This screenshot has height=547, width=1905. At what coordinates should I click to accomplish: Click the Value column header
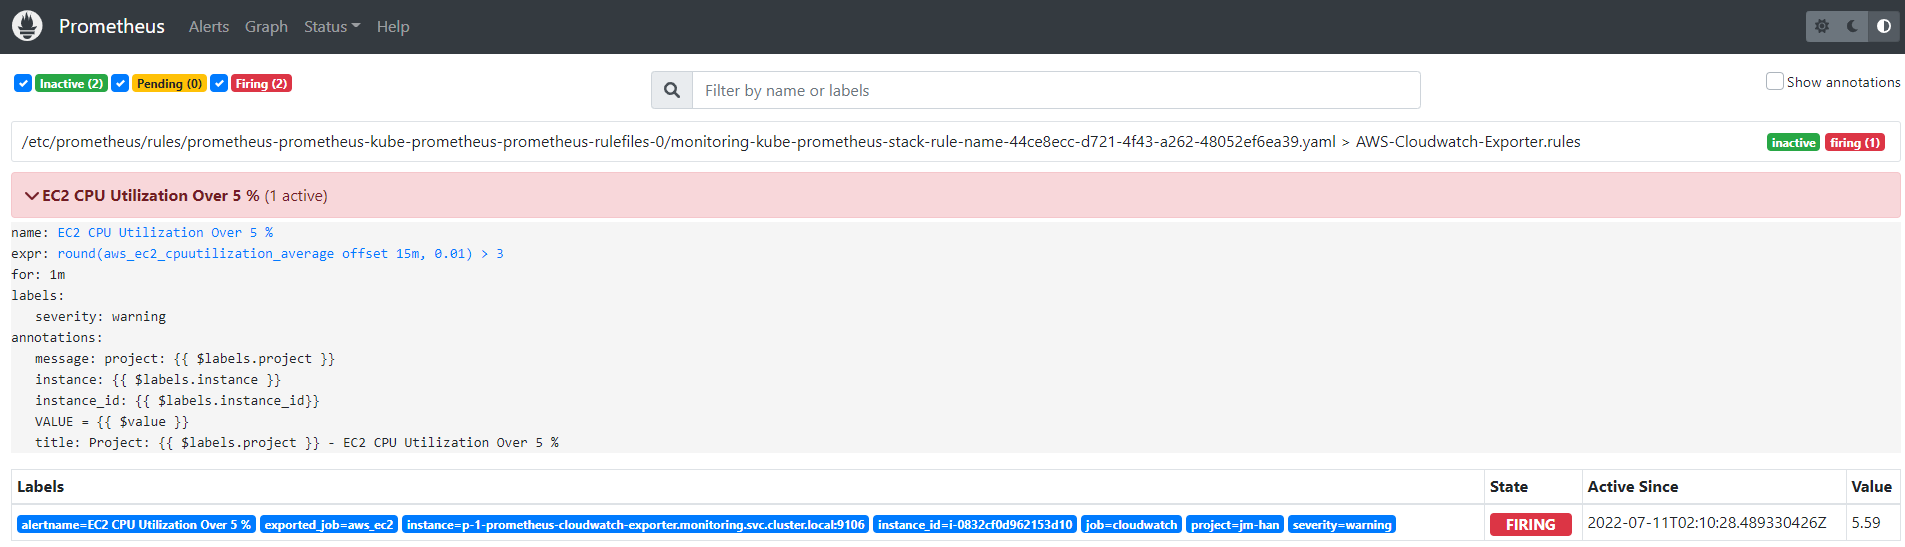click(x=1872, y=486)
